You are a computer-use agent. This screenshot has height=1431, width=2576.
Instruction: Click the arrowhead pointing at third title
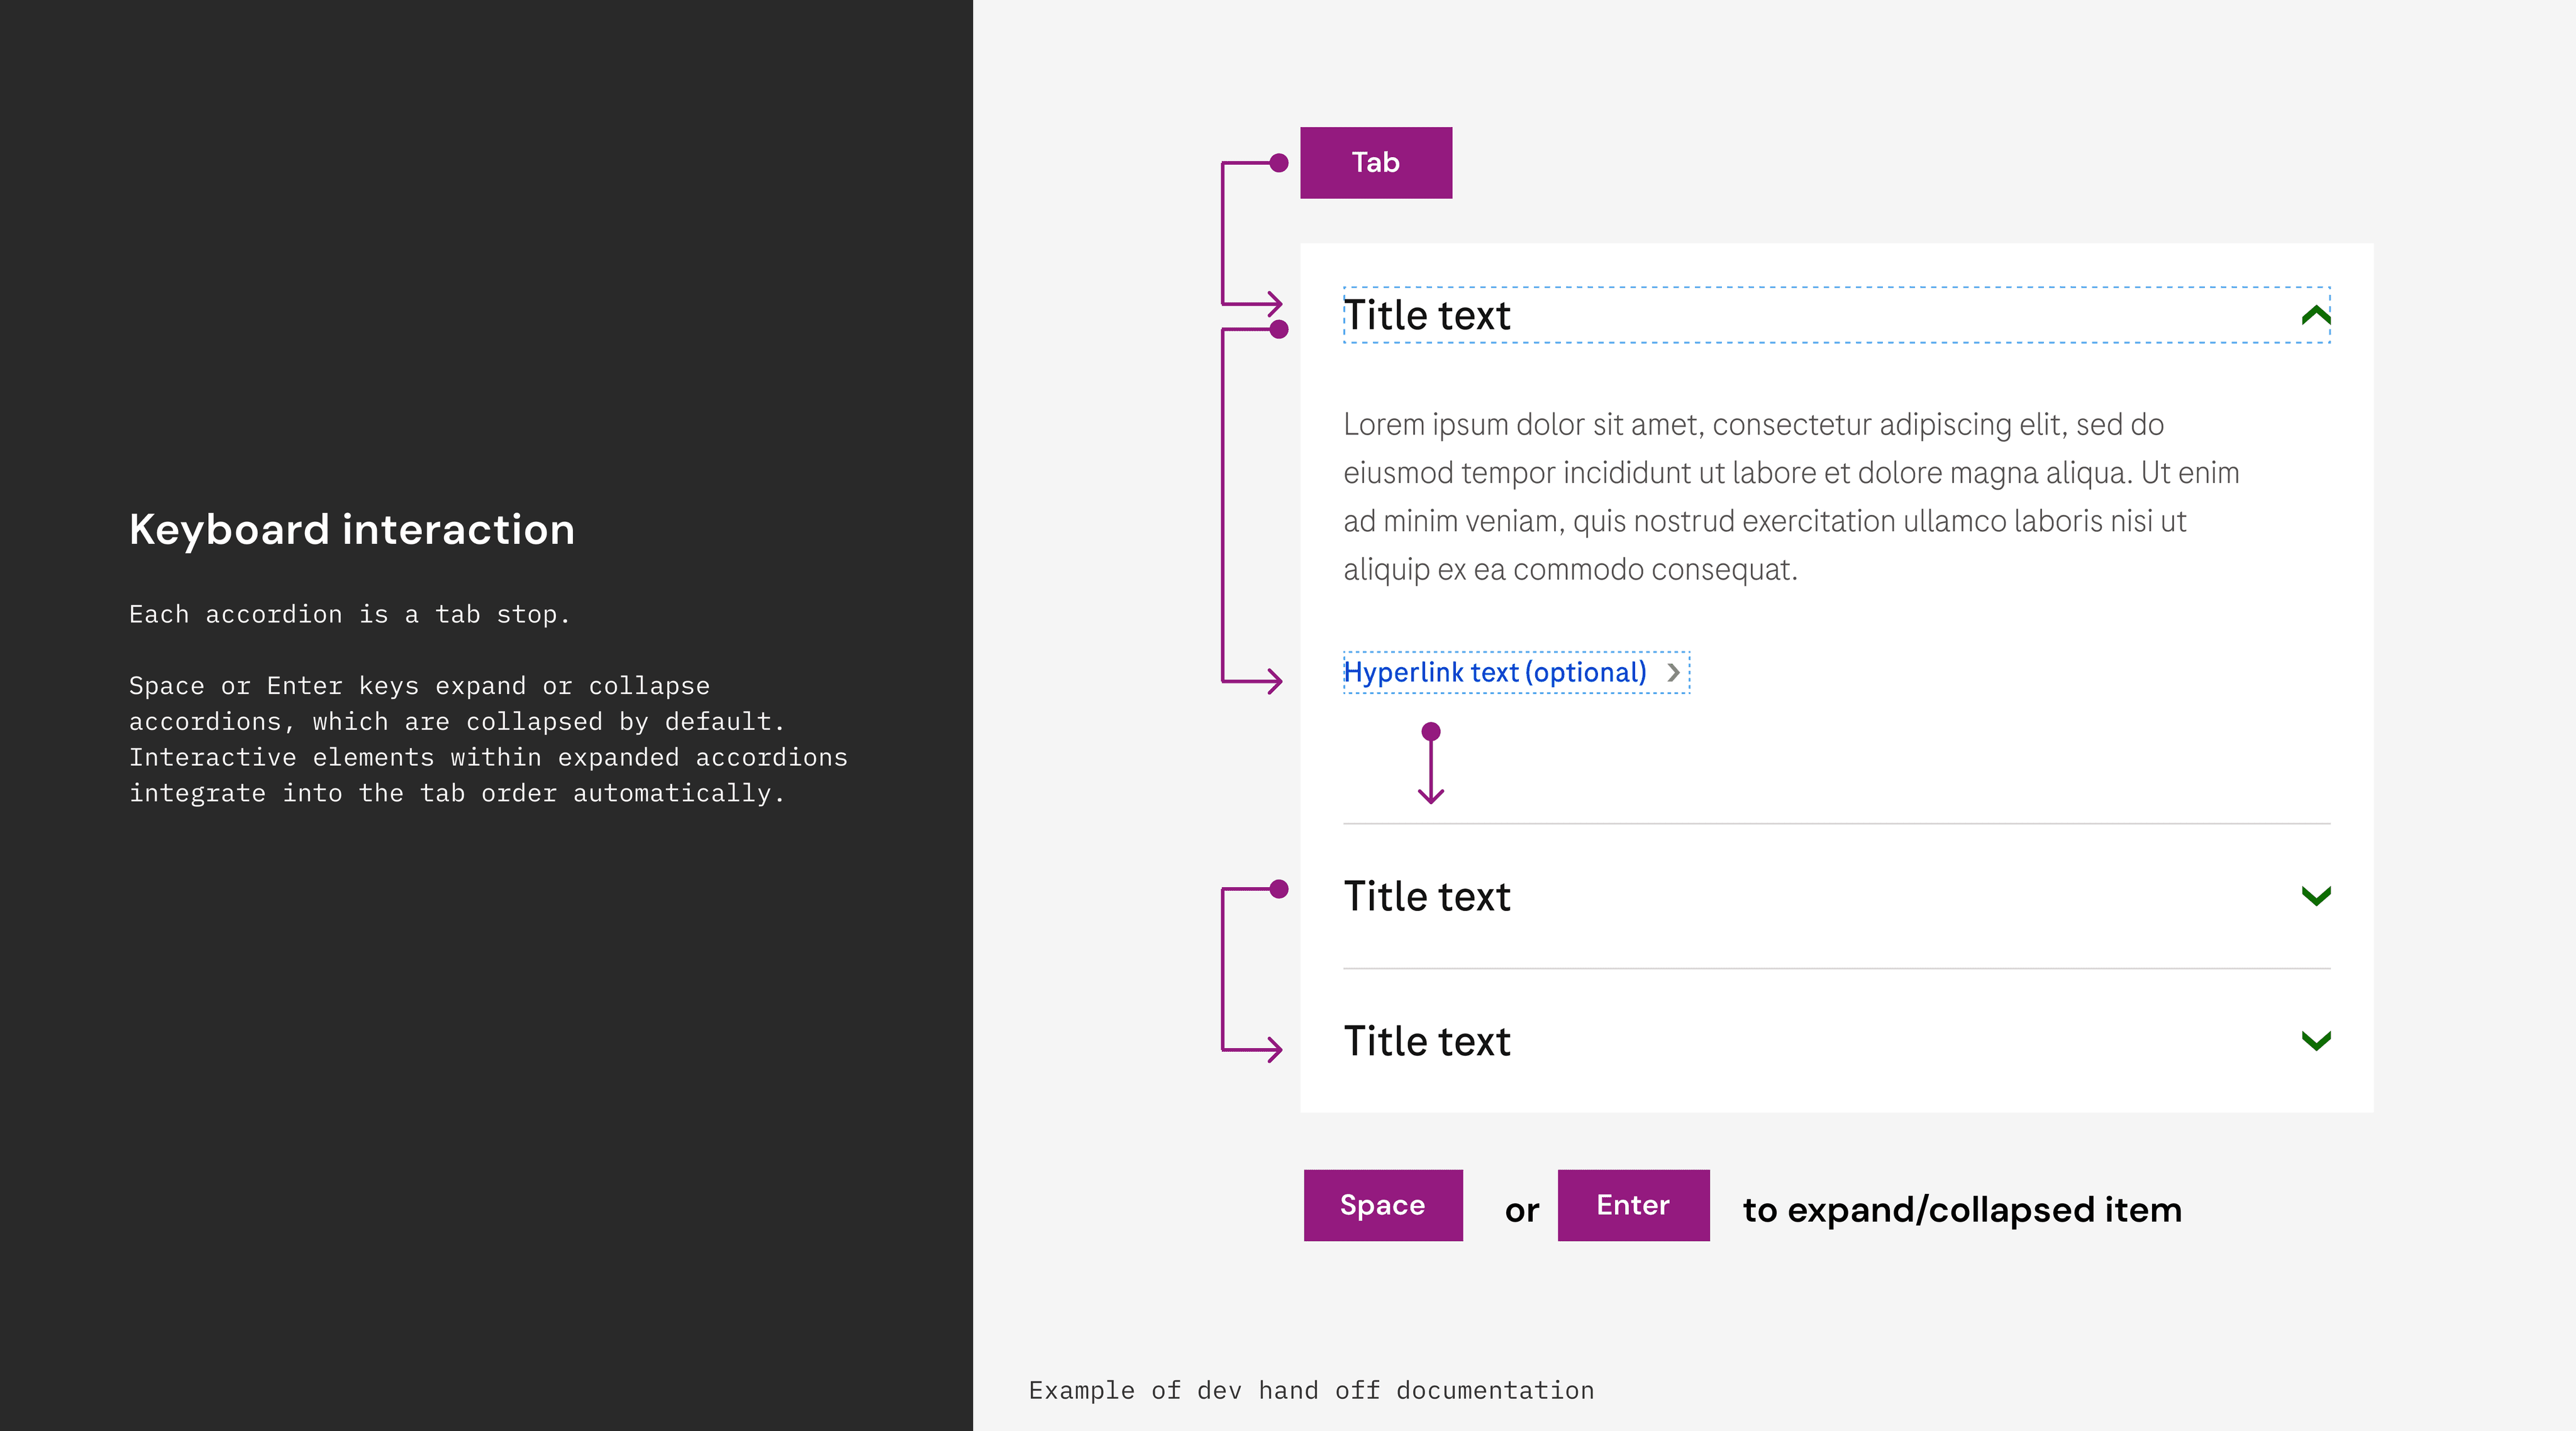[x=1273, y=1049]
